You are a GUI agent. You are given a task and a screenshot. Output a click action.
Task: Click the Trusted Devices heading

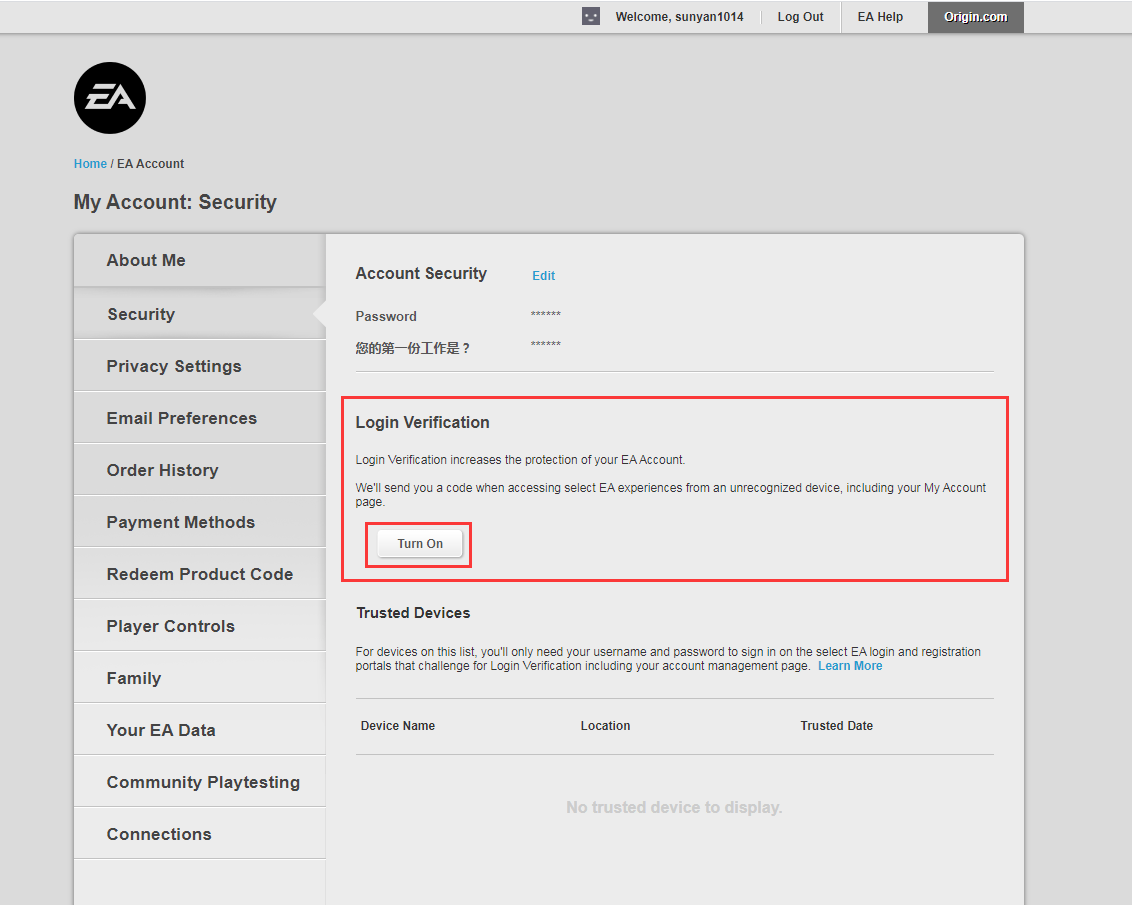[413, 613]
